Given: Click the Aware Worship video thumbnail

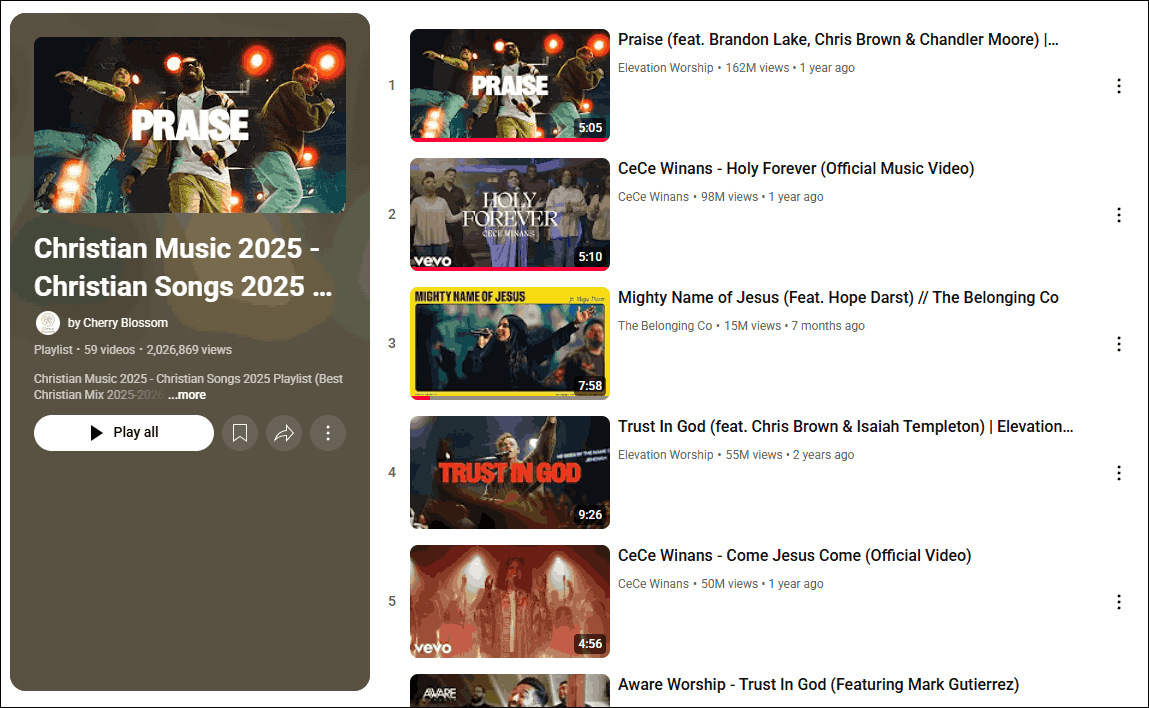Looking at the screenshot, I should (509, 690).
